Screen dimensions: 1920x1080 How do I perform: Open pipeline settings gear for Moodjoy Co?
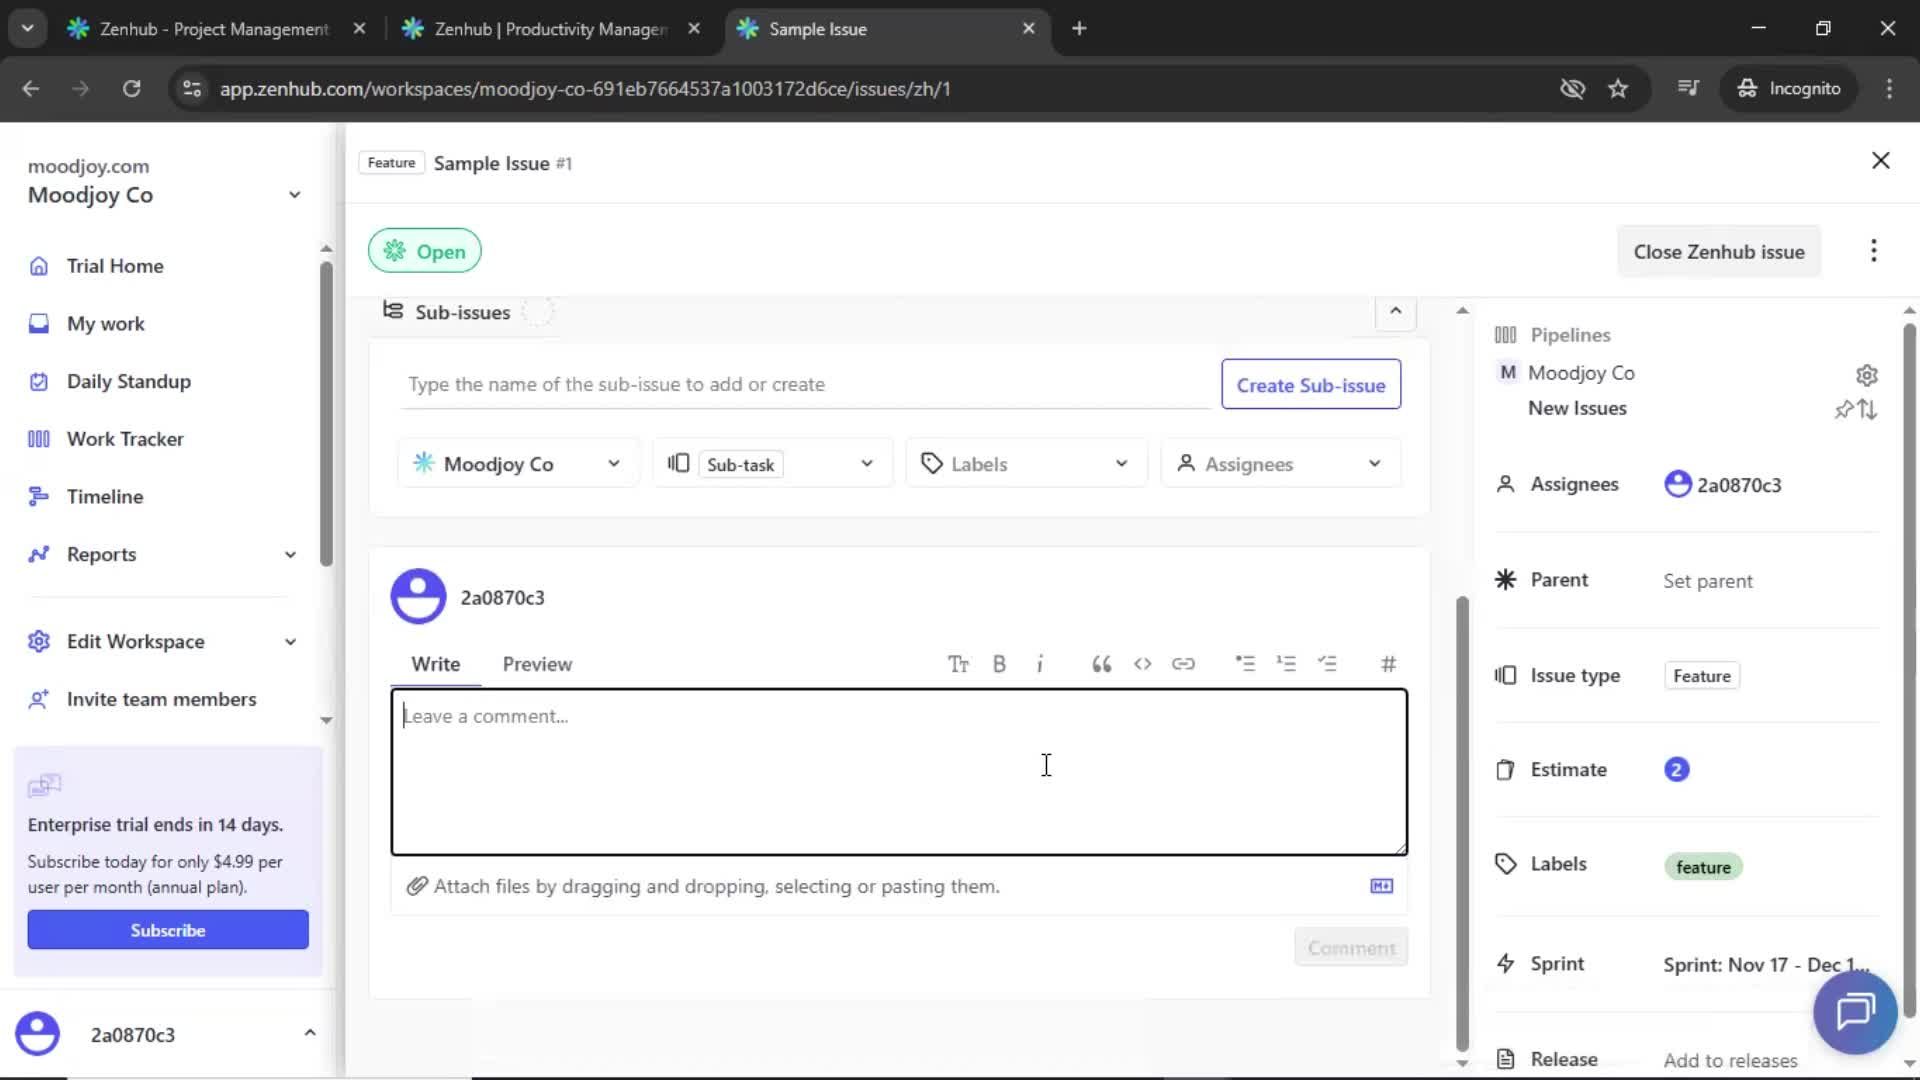point(1867,374)
